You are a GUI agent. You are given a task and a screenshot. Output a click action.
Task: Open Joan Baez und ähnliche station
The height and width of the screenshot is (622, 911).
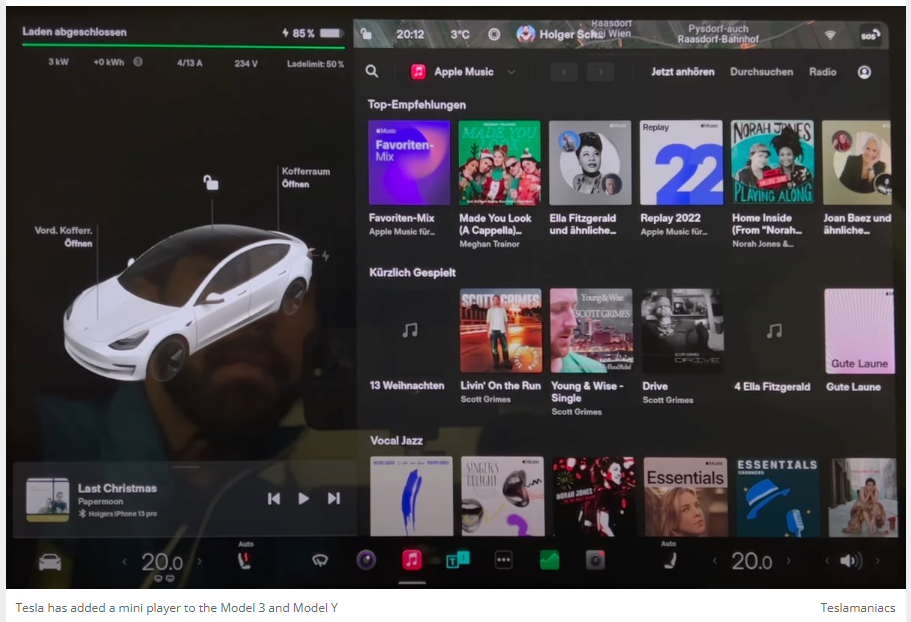(856, 163)
